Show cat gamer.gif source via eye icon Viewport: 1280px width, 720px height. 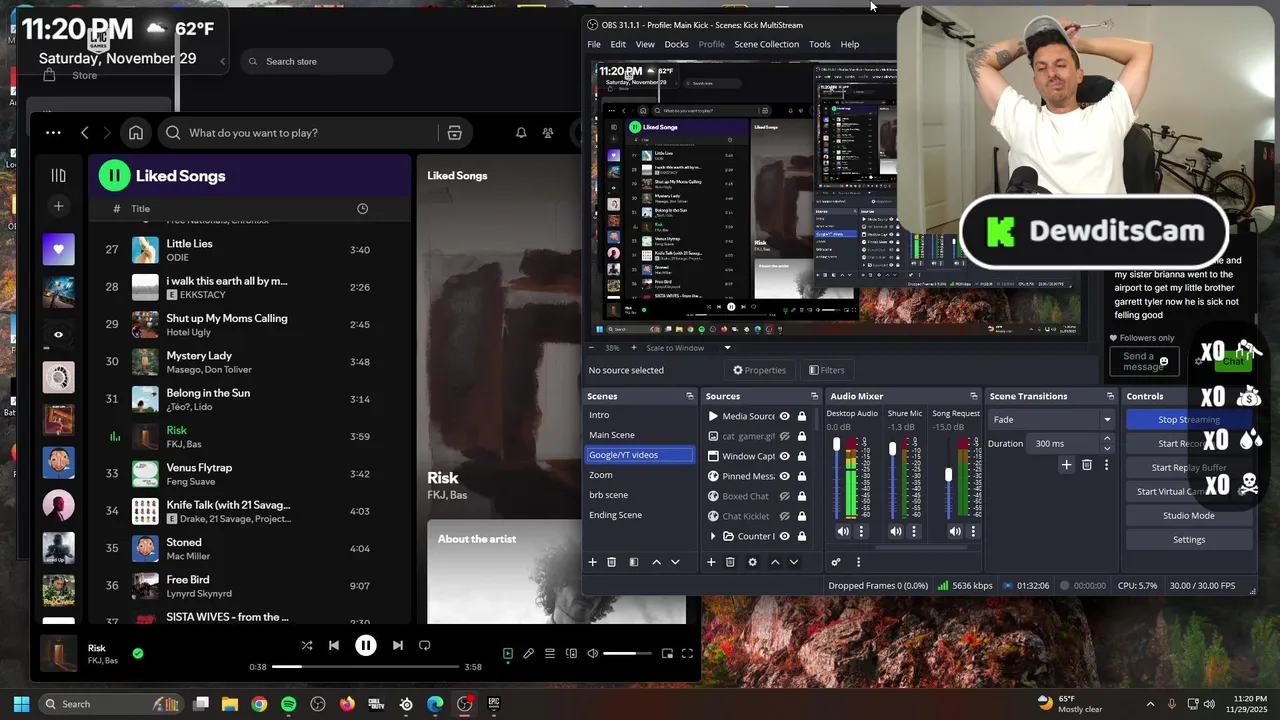tap(785, 436)
